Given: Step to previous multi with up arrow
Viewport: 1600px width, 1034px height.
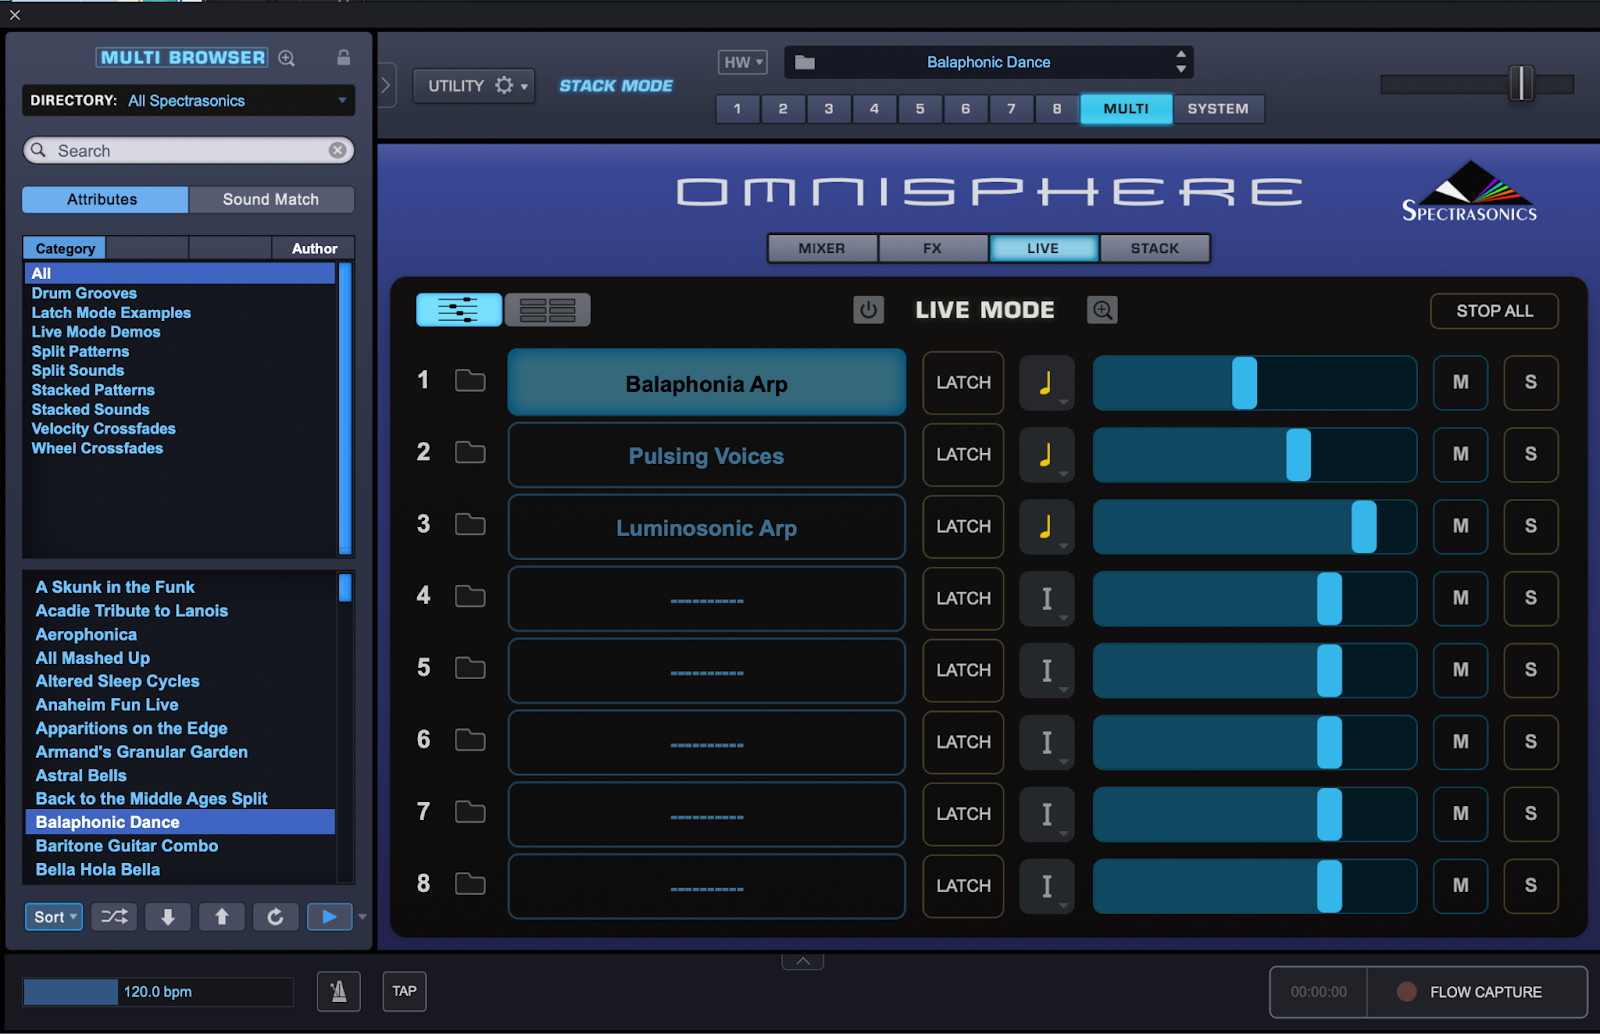Looking at the screenshot, I should pos(222,916).
